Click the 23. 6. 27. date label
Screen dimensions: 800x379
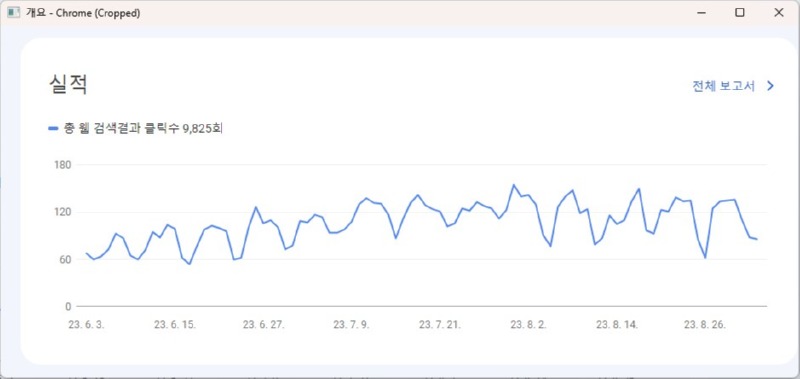pyautogui.click(x=263, y=325)
